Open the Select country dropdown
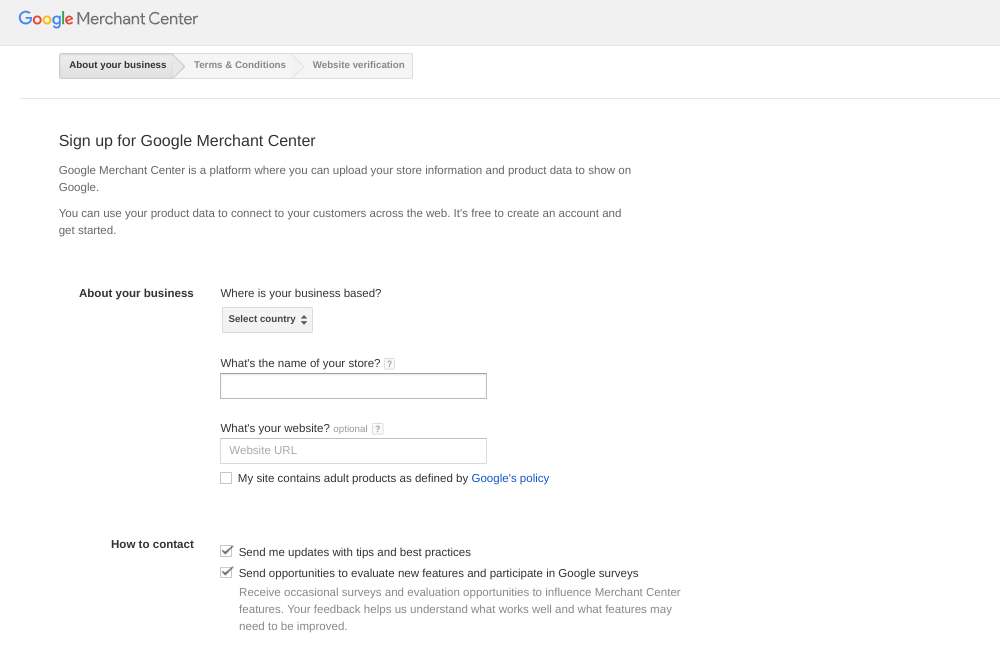The width and height of the screenshot is (1000, 649). (x=267, y=319)
